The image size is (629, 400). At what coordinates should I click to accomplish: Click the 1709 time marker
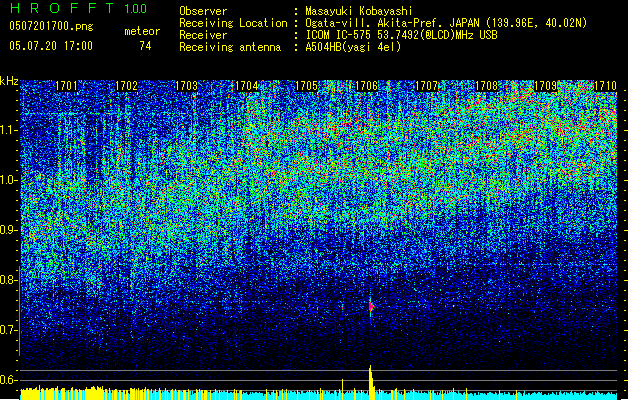click(546, 86)
